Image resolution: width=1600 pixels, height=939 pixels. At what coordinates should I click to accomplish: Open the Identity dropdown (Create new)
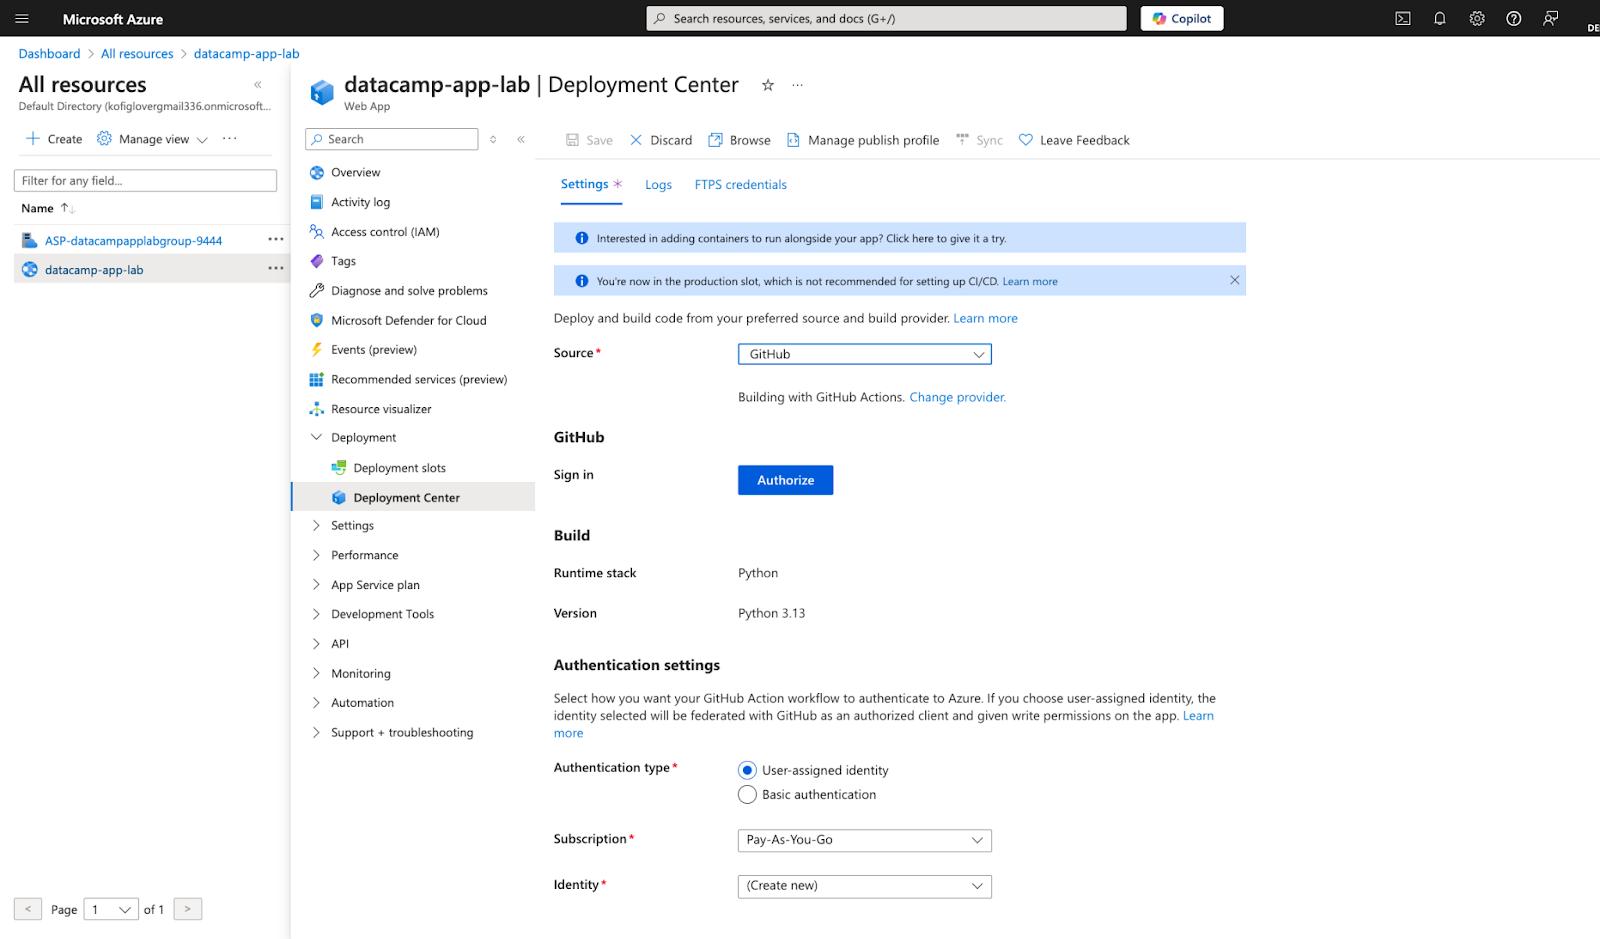(865, 886)
